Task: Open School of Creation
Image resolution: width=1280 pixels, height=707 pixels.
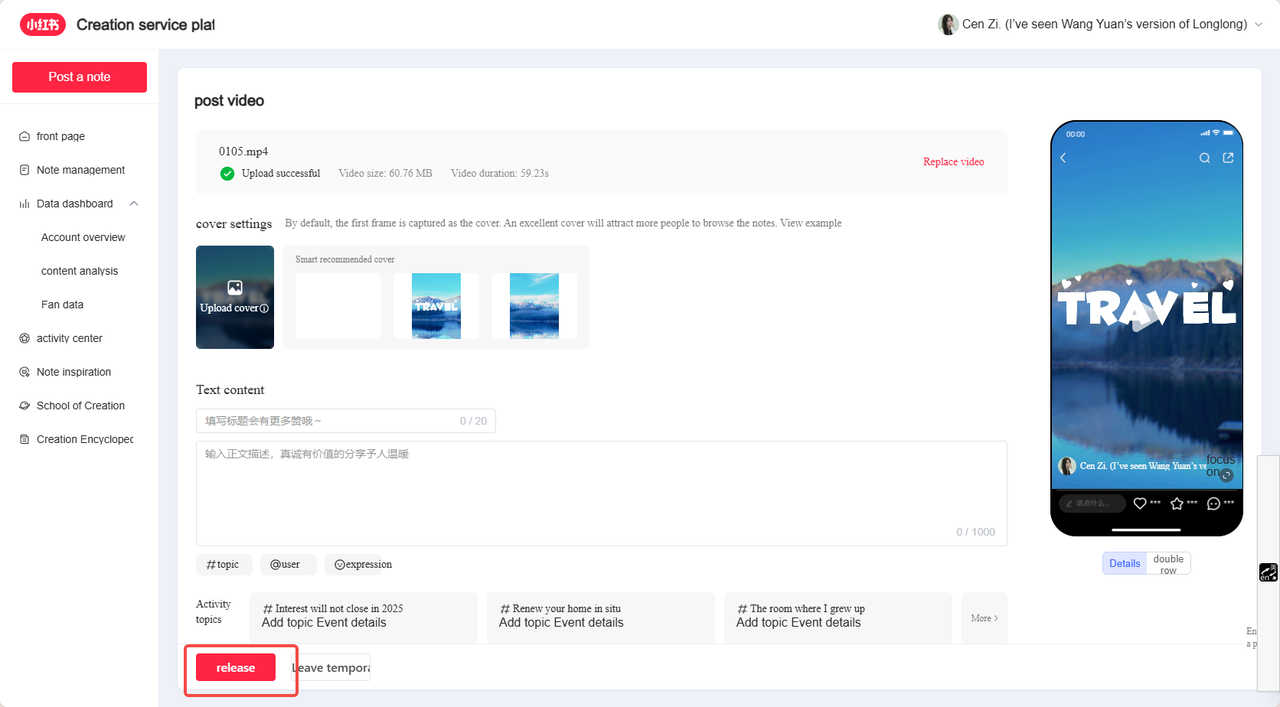Action: pyautogui.click(x=81, y=406)
